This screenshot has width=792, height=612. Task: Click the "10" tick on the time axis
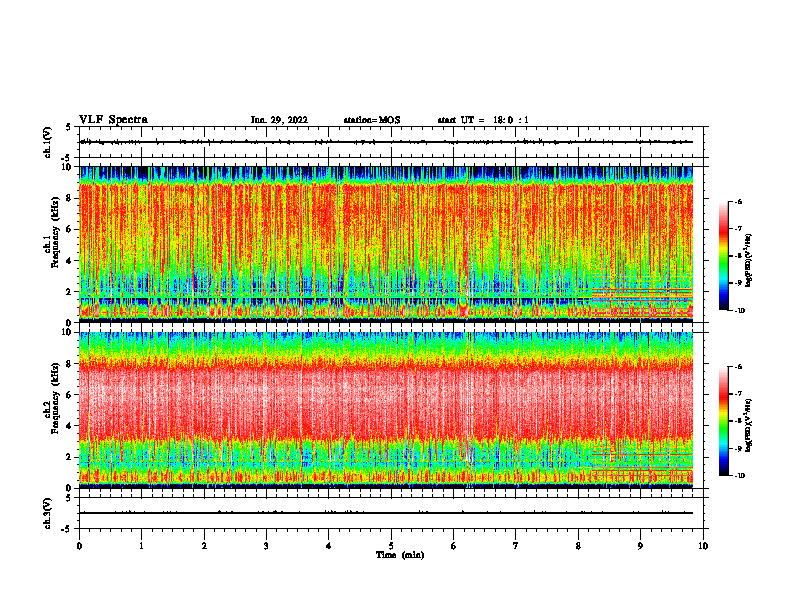coord(703,546)
